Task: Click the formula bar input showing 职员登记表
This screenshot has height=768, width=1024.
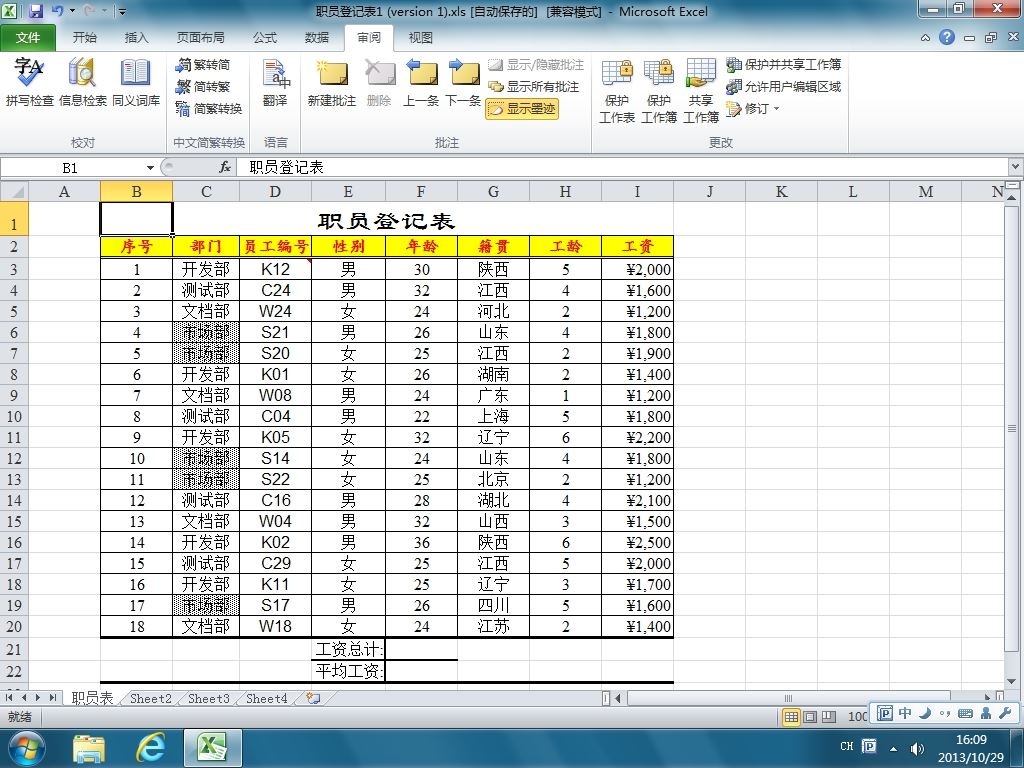Action: tap(620, 167)
